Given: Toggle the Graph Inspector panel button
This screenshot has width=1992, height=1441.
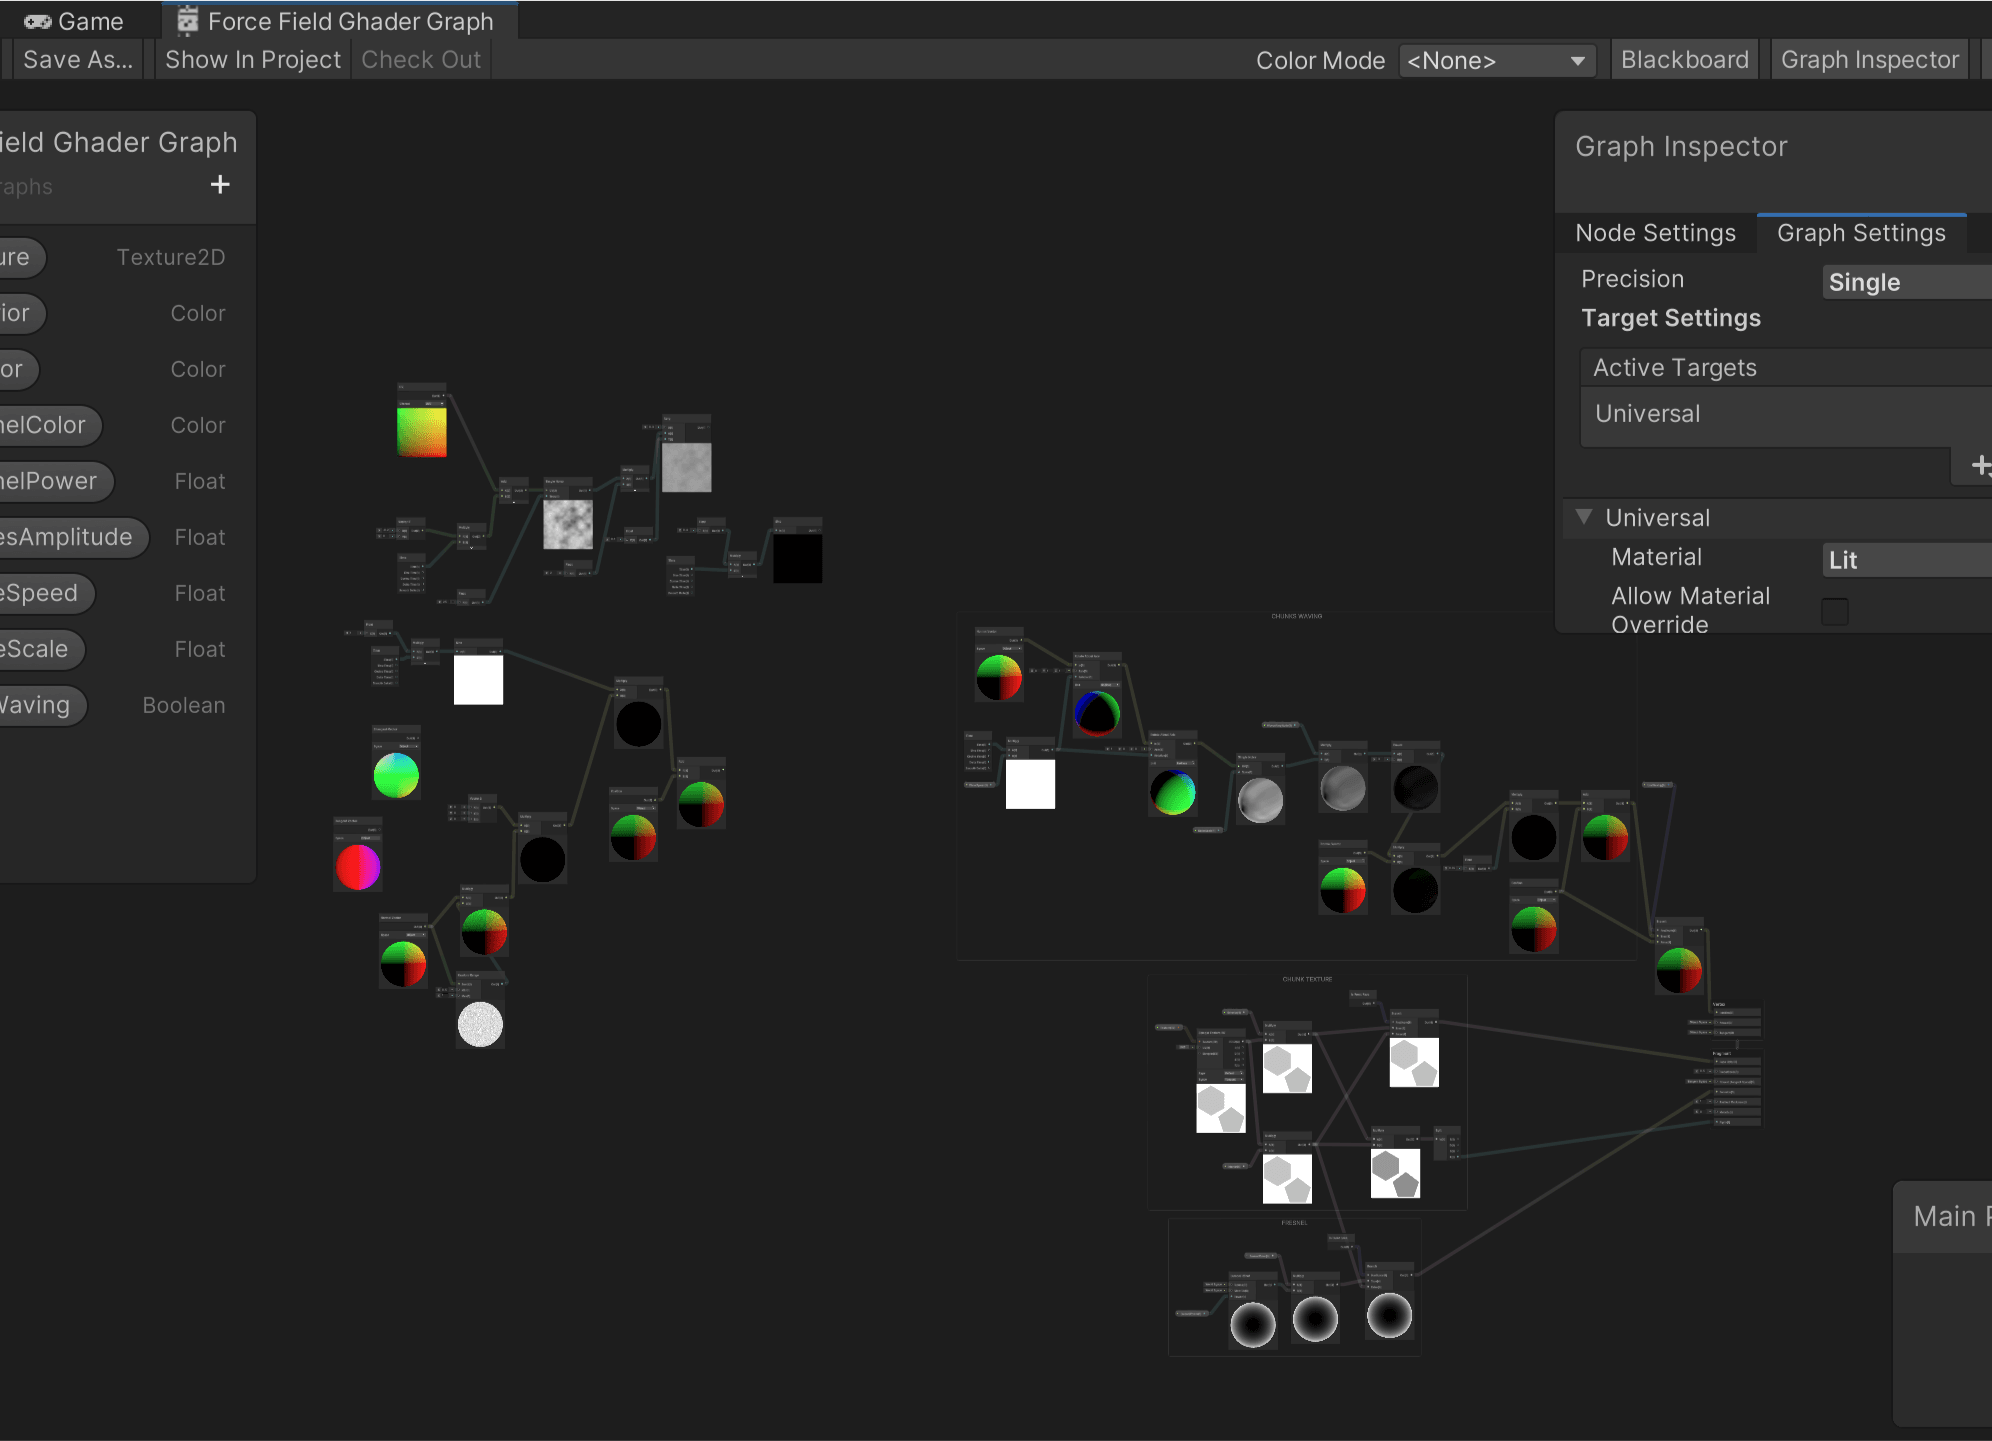Looking at the screenshot, I should (1869, 60).
